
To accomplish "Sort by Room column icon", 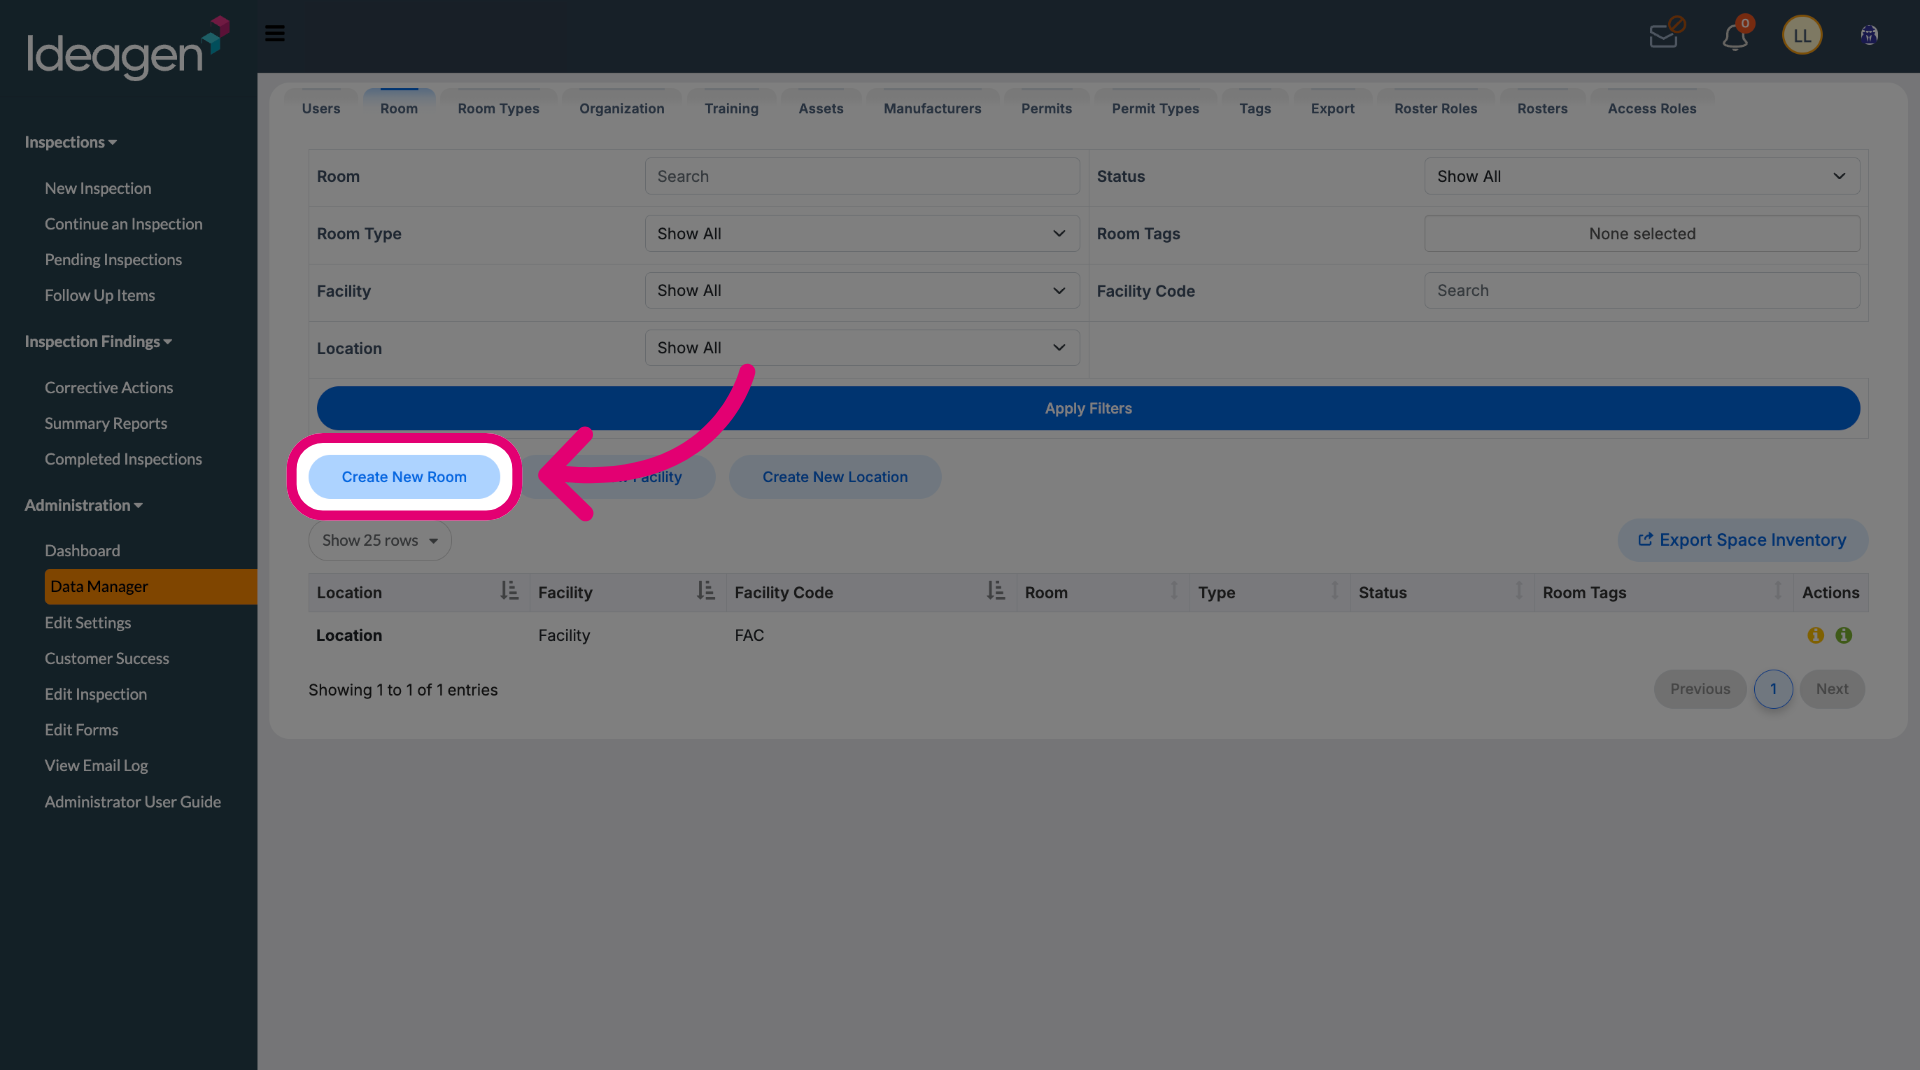I will point(1174,591).
